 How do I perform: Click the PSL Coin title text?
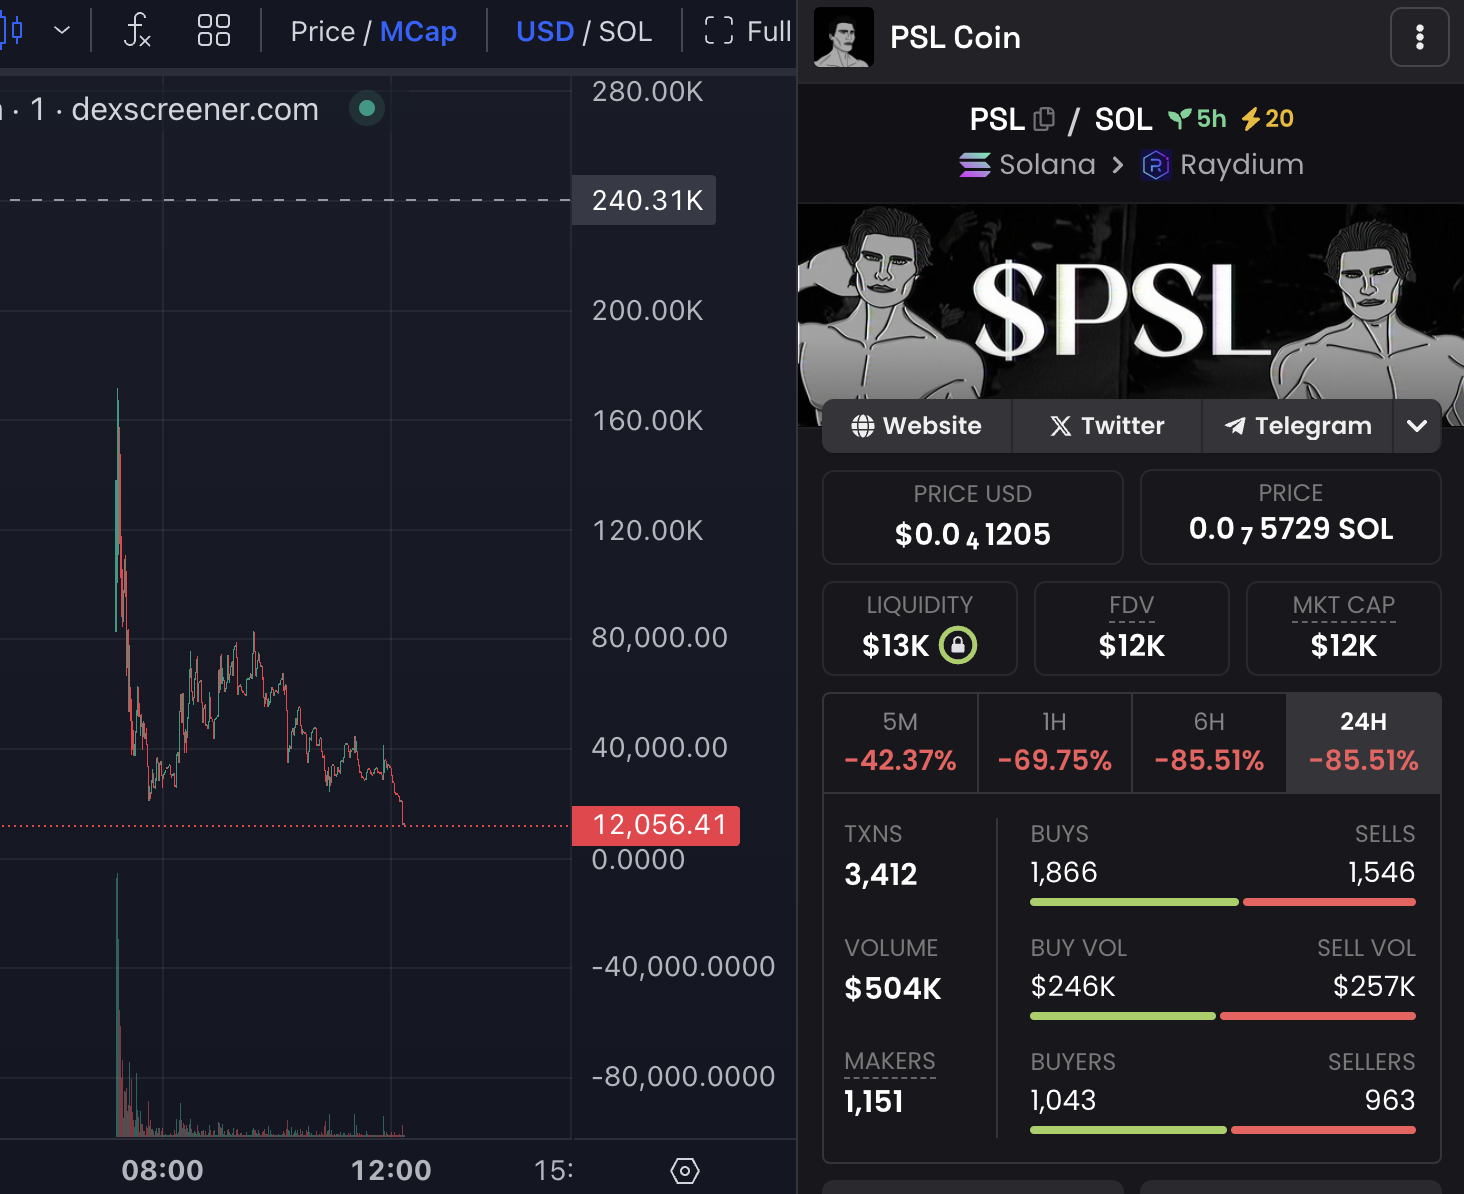coord(955,37)
